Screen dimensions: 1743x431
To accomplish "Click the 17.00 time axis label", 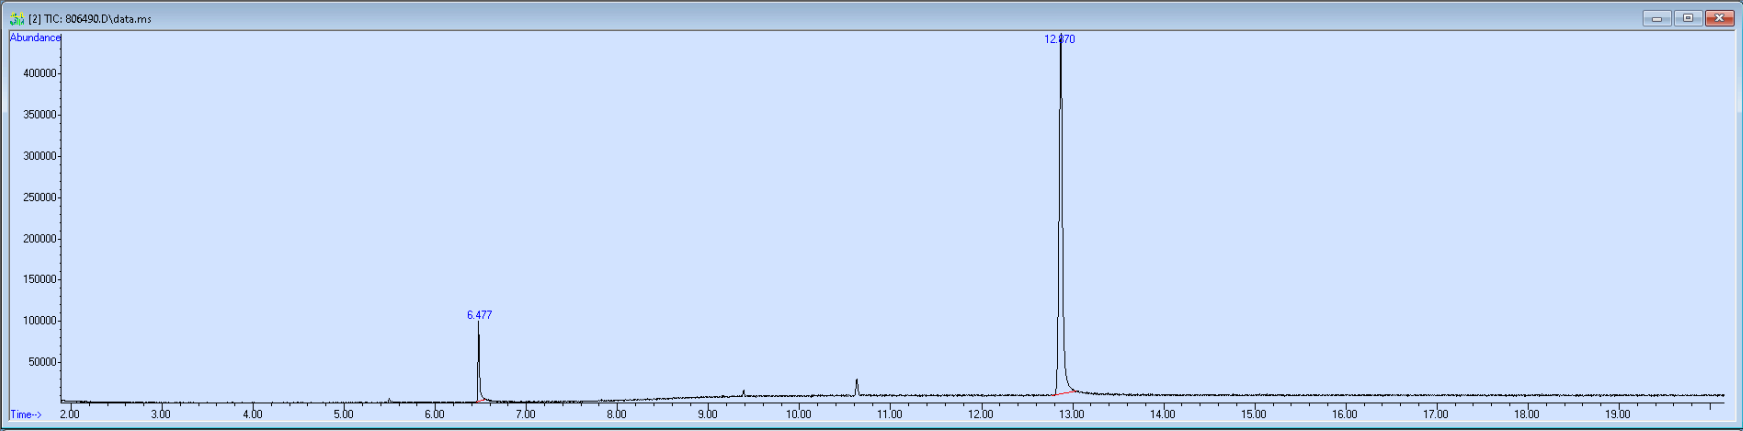I will [x=1435, y=414].
